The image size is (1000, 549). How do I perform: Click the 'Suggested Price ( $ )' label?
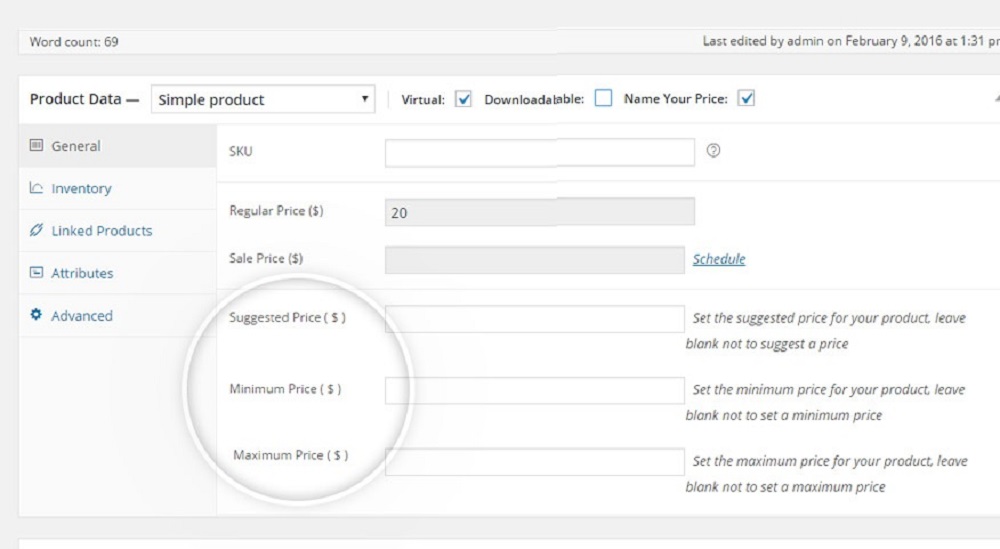[288, 318]
